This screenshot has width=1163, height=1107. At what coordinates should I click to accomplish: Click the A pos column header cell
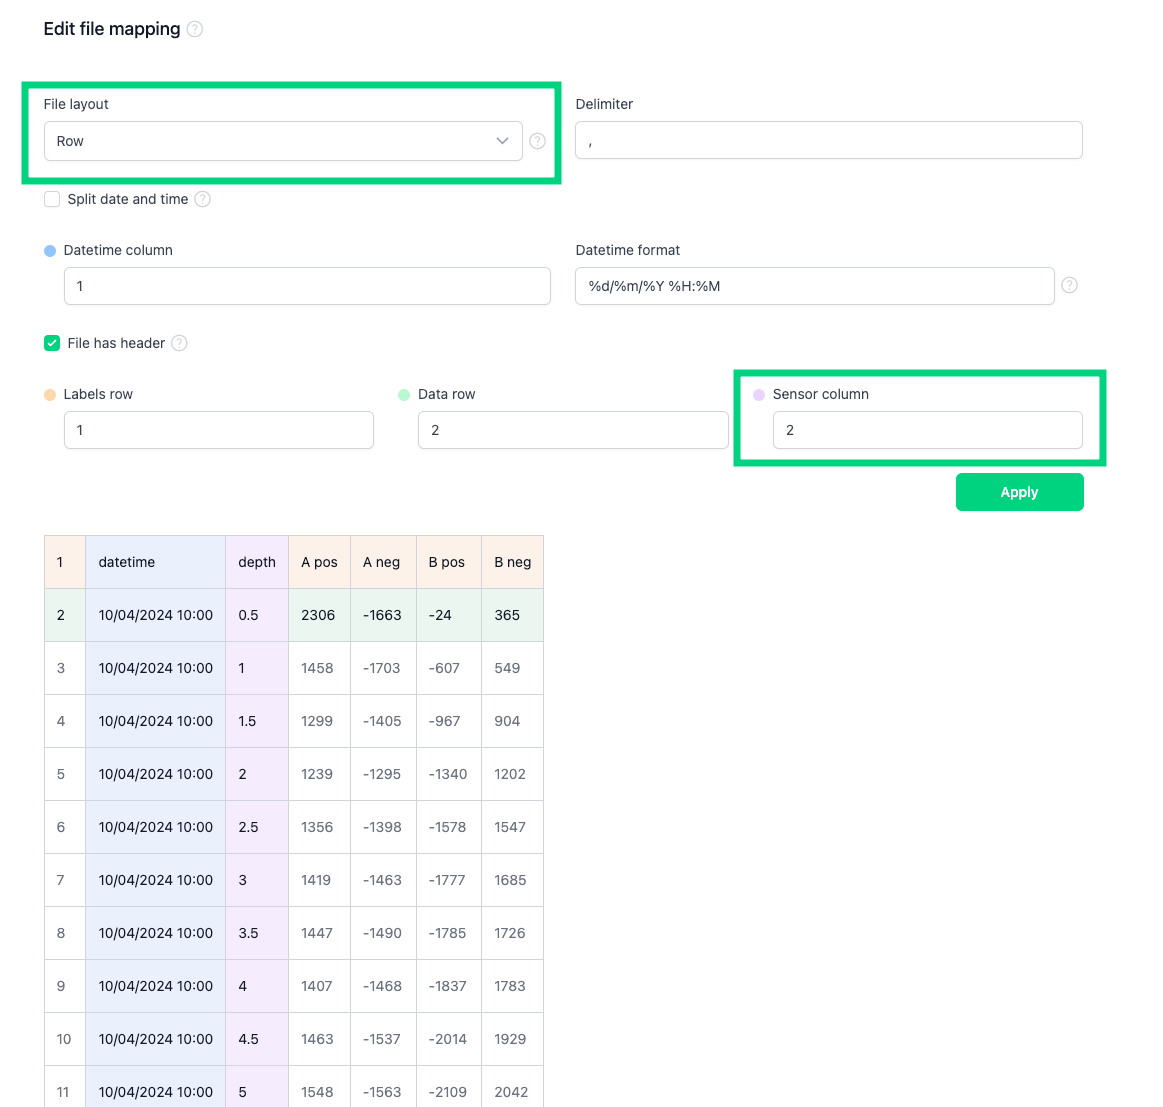(319, 562)
